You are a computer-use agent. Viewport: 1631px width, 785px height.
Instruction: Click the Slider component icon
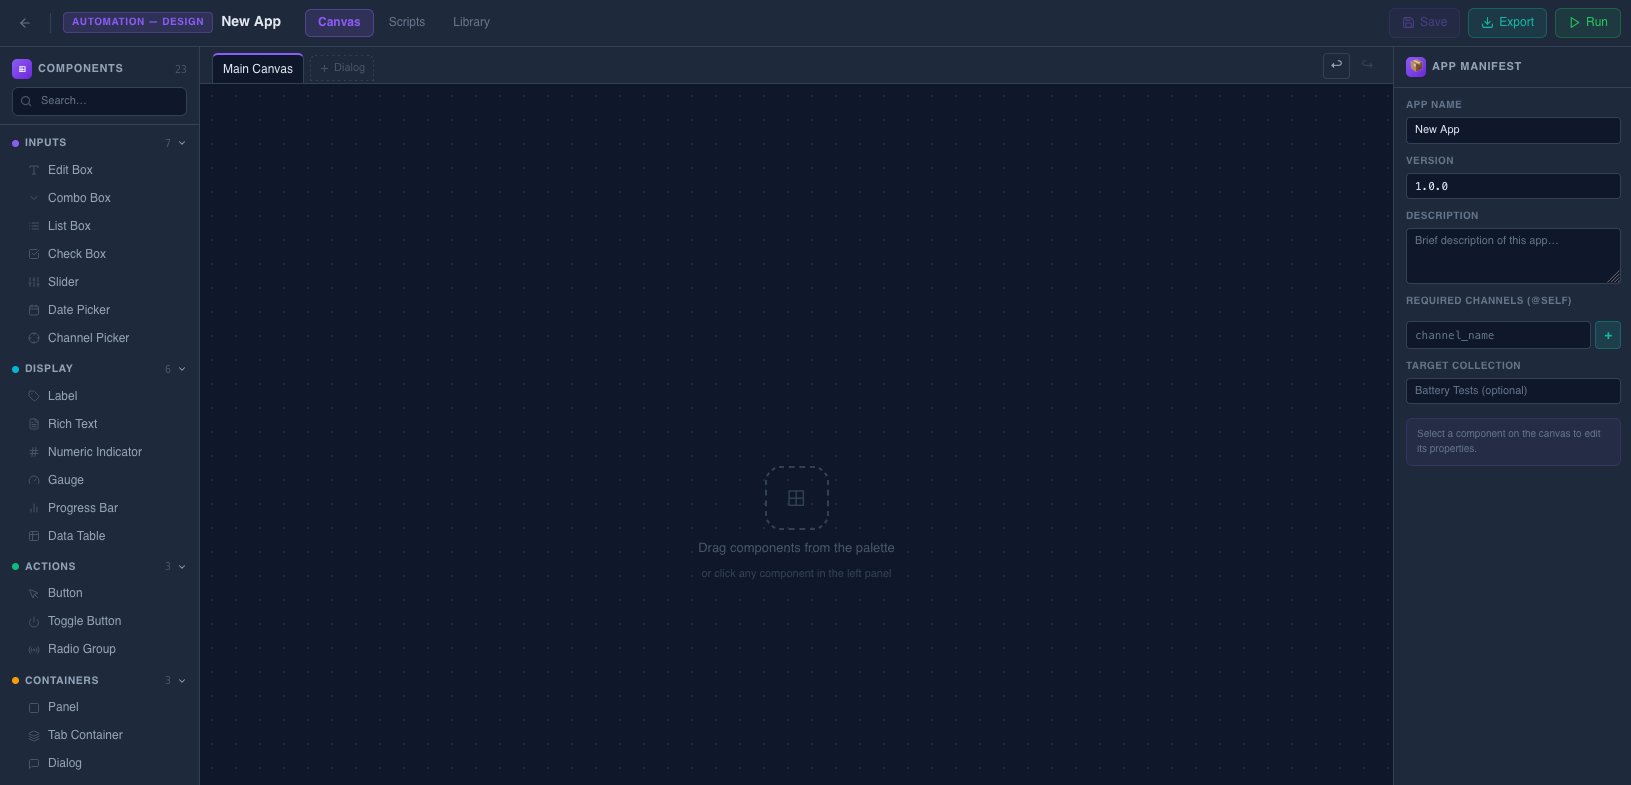pyautogui.click(x=34, y=282)
